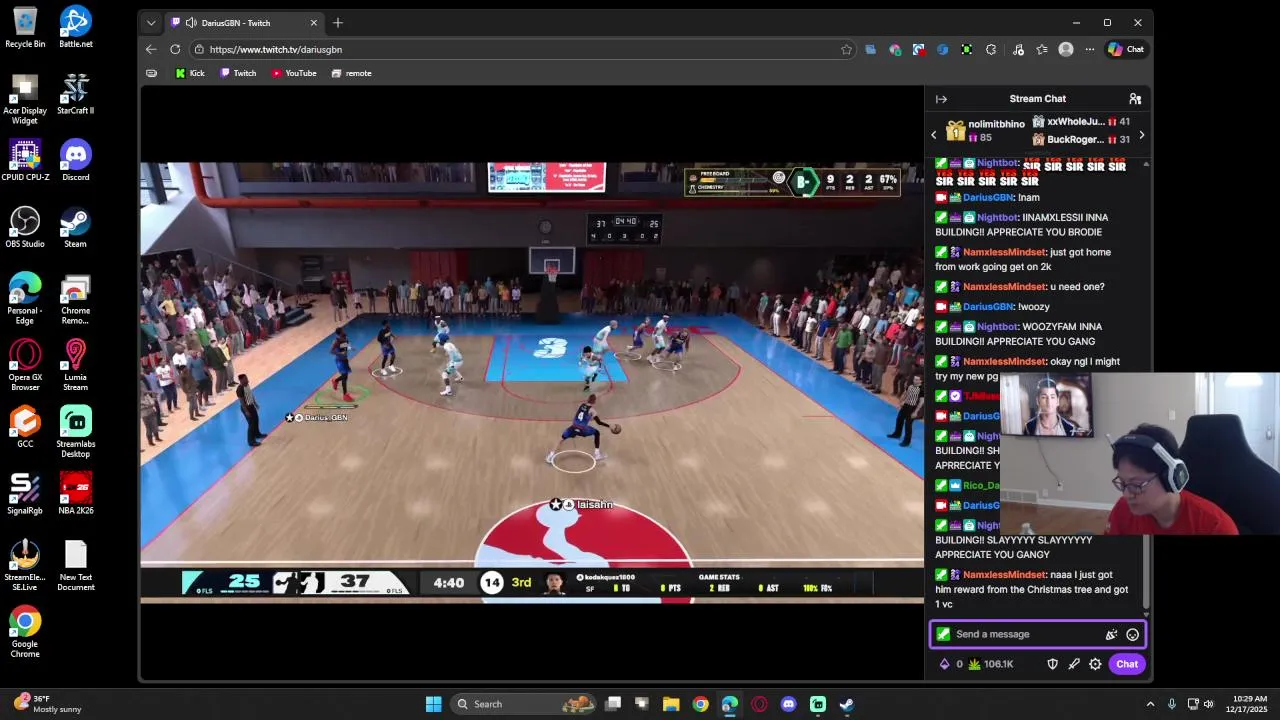
Task: Open File Explorer from taskbar
Action: pyautogui.click(x=671, y=704)
